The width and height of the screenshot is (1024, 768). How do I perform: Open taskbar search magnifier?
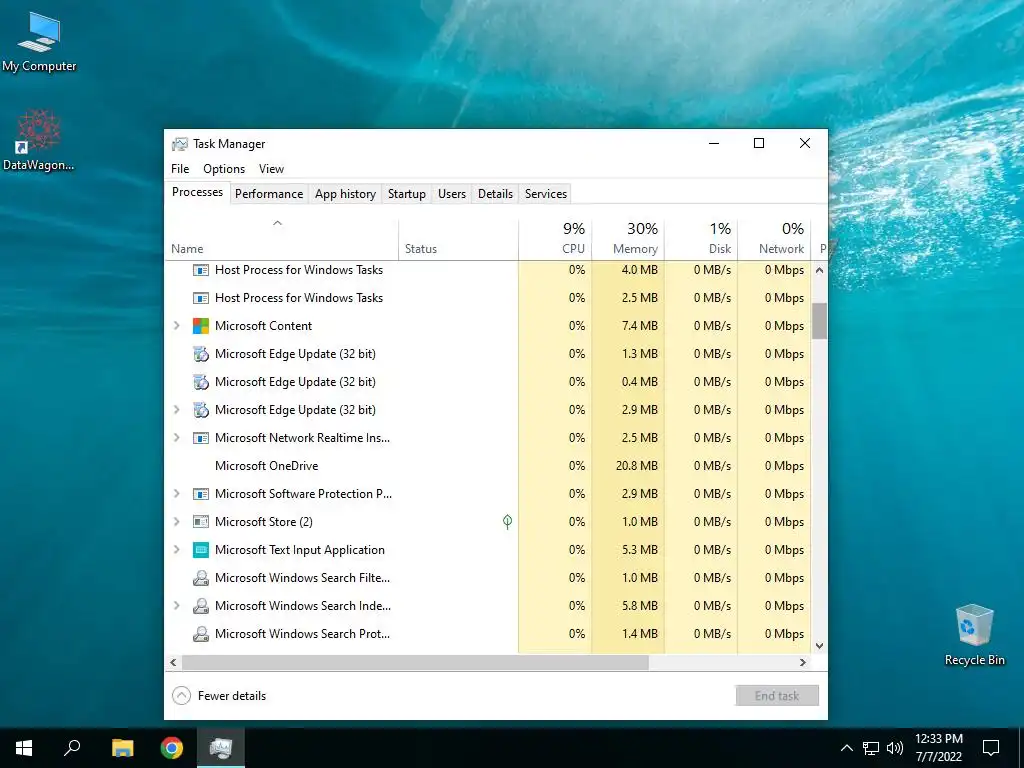pyautogui.click(x=72, y=748)
